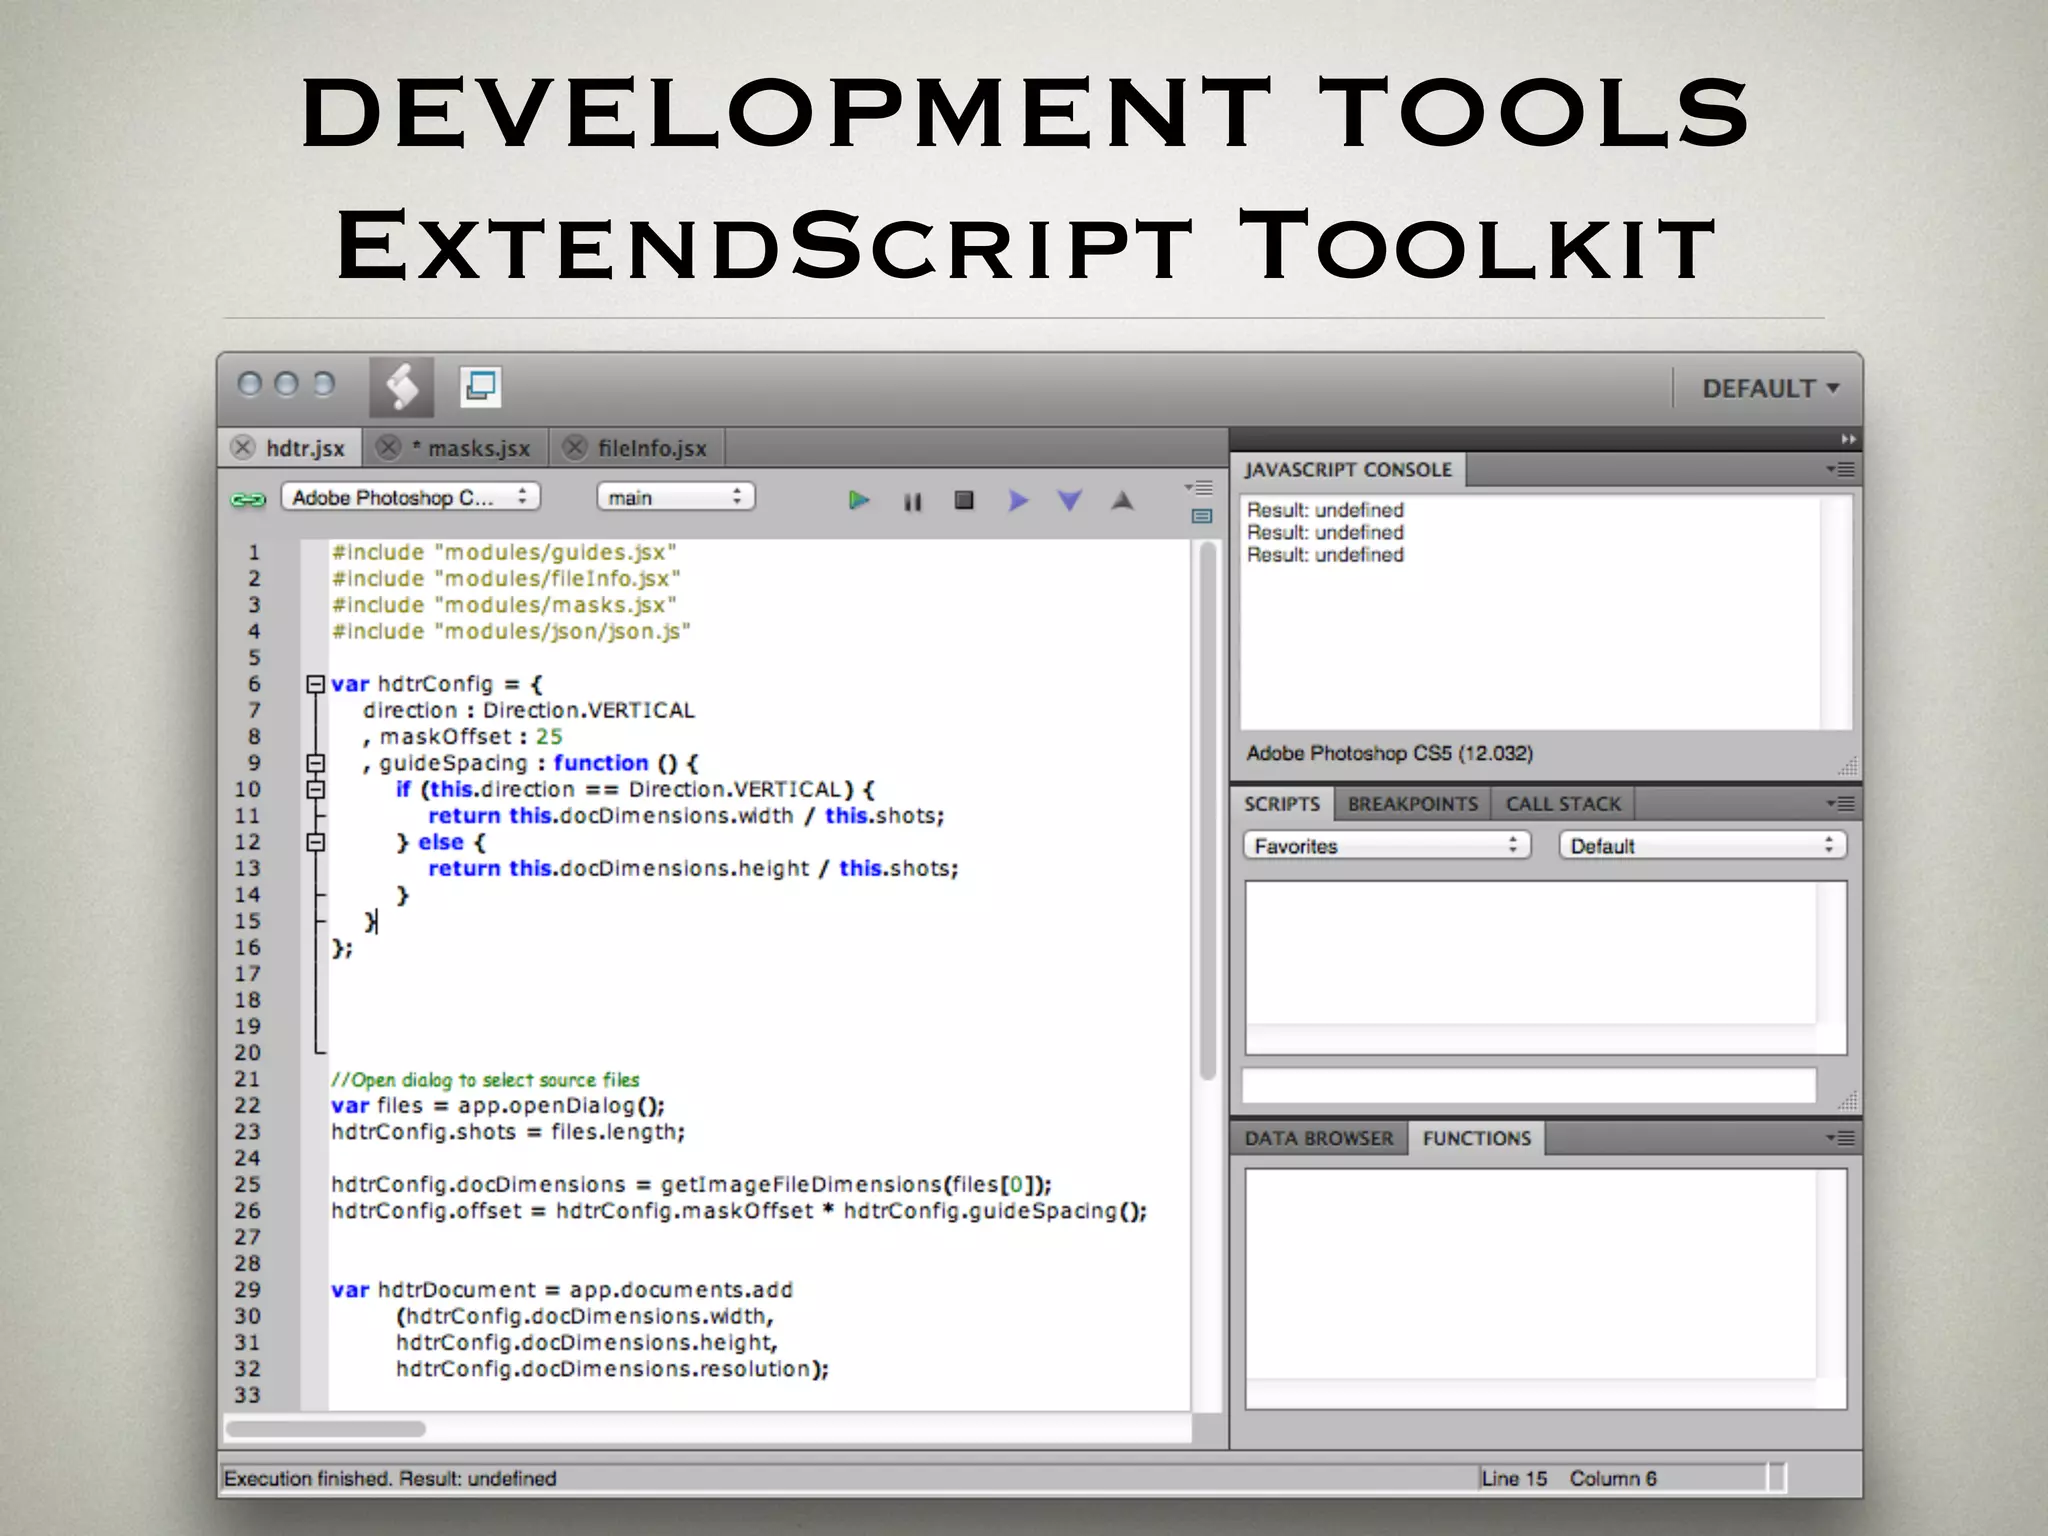Open the Favorites dropdown in Scripts panel
This screenshot has height=1536, width=2048.
pos(1387,846)
